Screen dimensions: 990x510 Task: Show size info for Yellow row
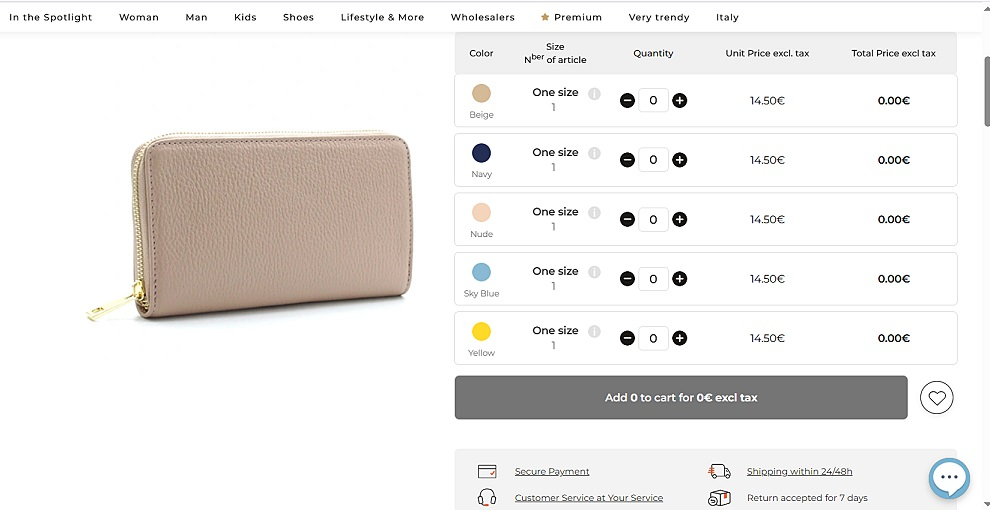[594, 331]
